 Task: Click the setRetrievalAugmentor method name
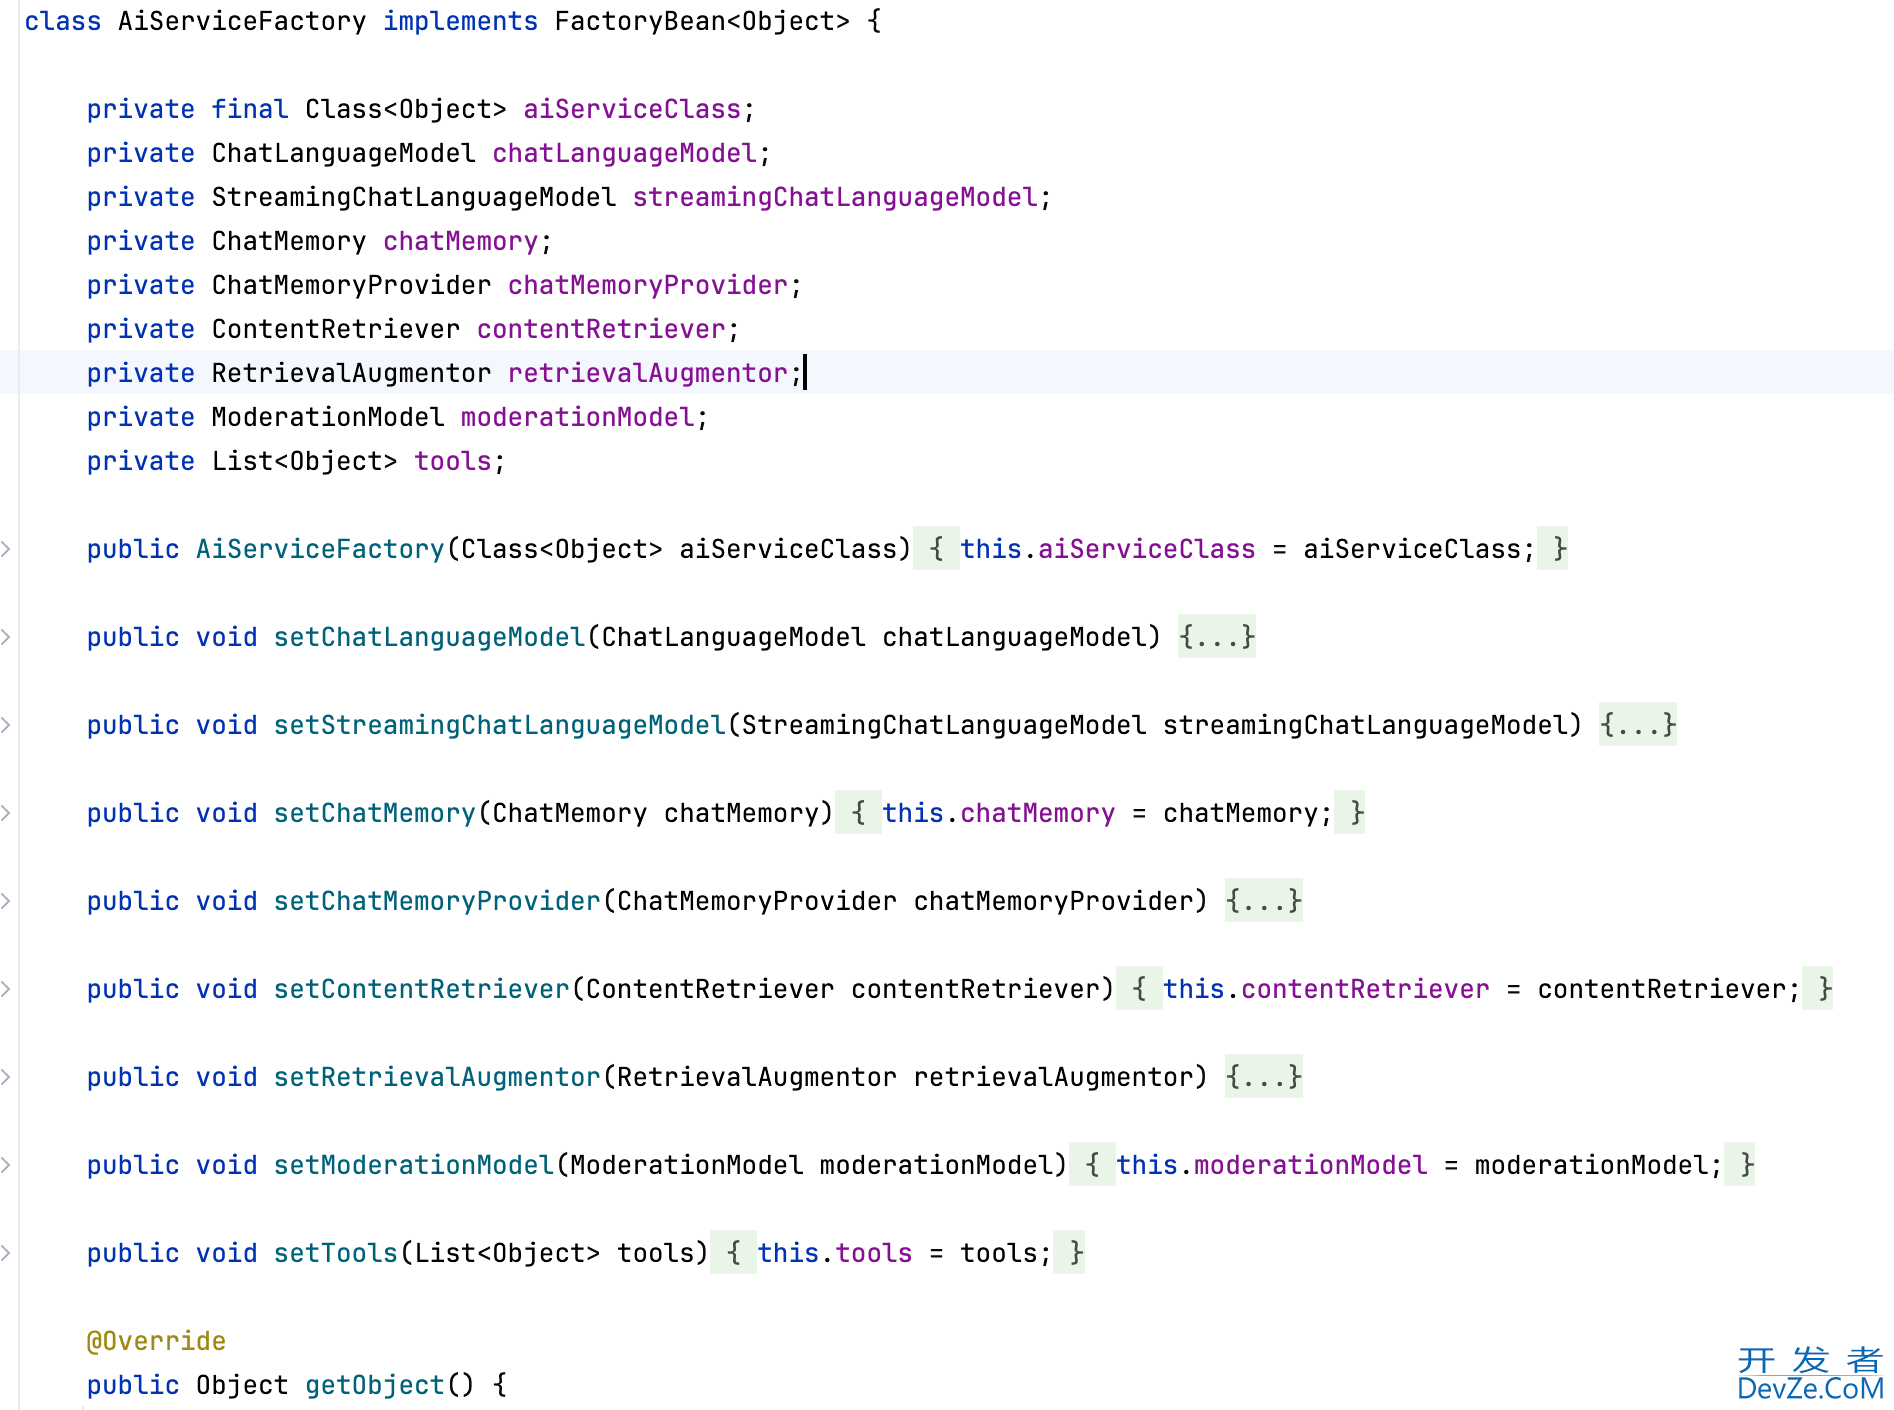point(437,1077)
